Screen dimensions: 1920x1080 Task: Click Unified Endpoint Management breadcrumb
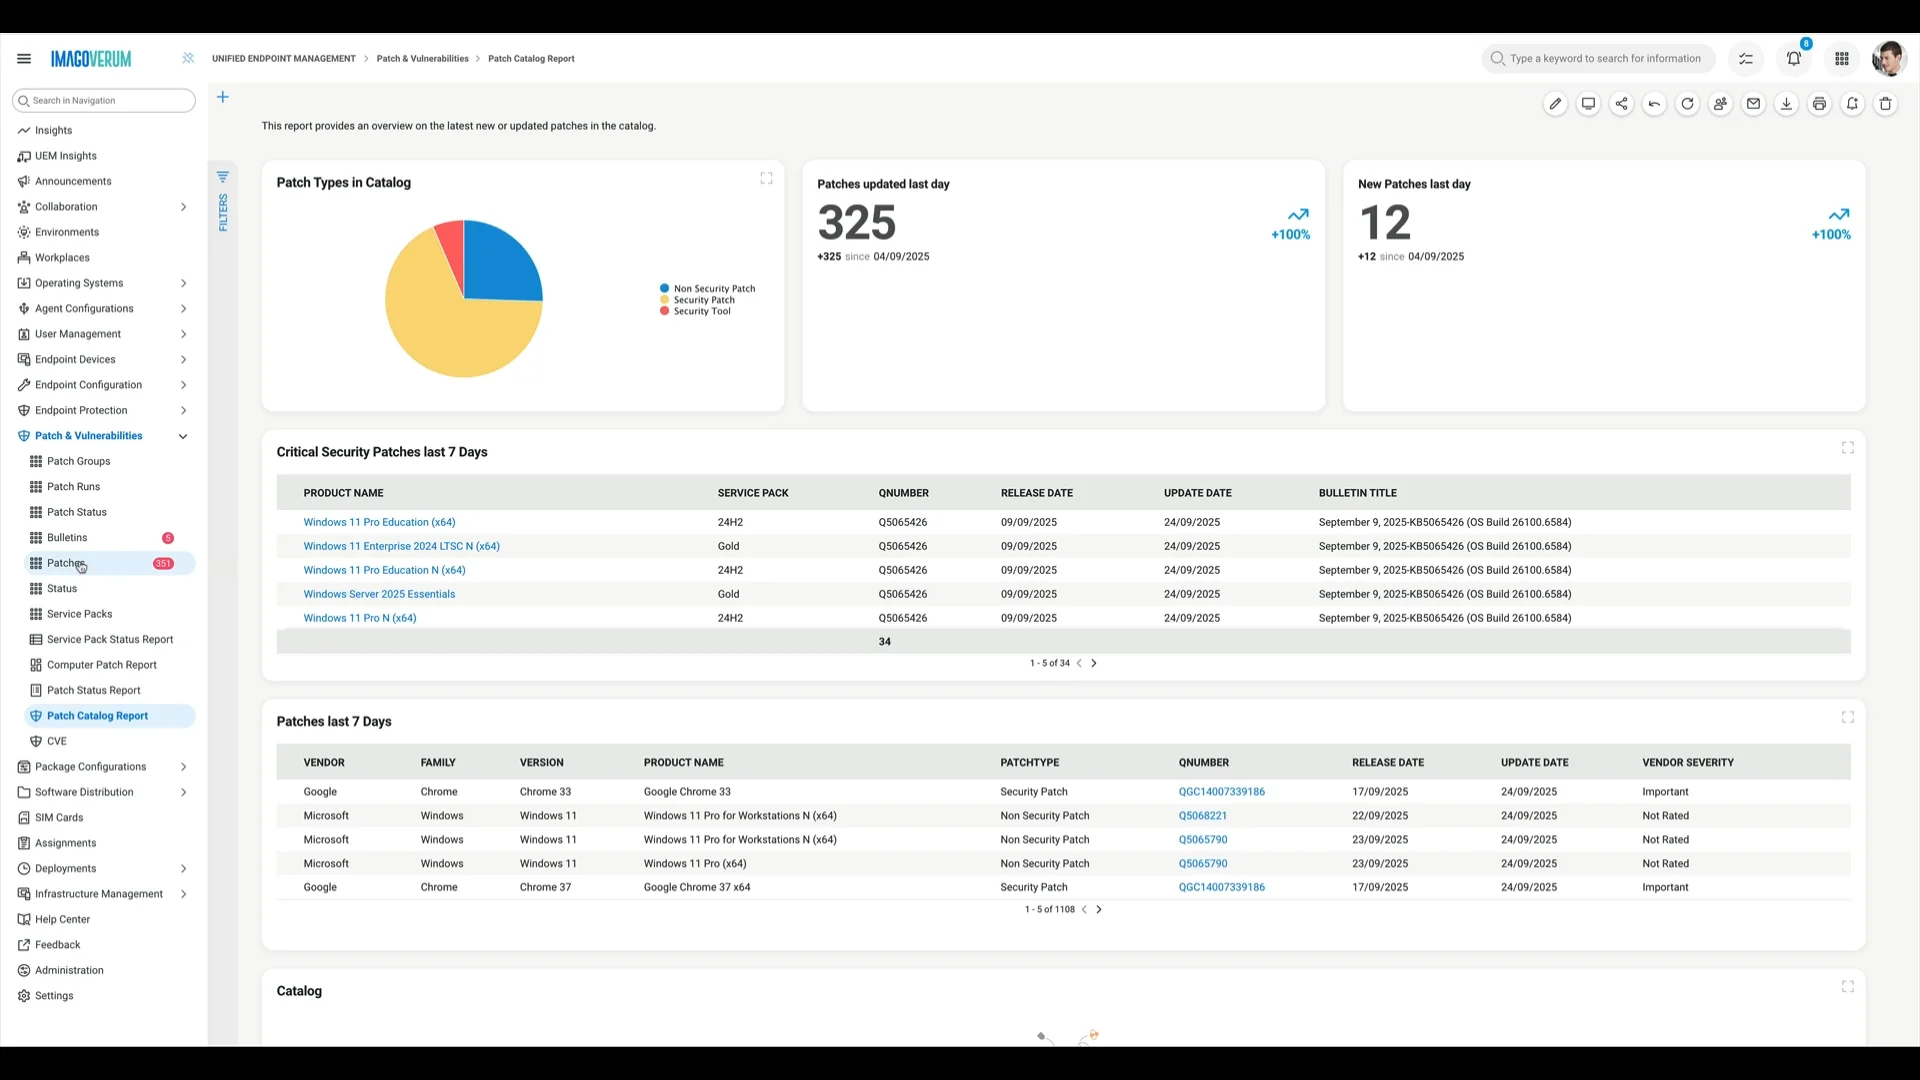[x=284, y=59]
